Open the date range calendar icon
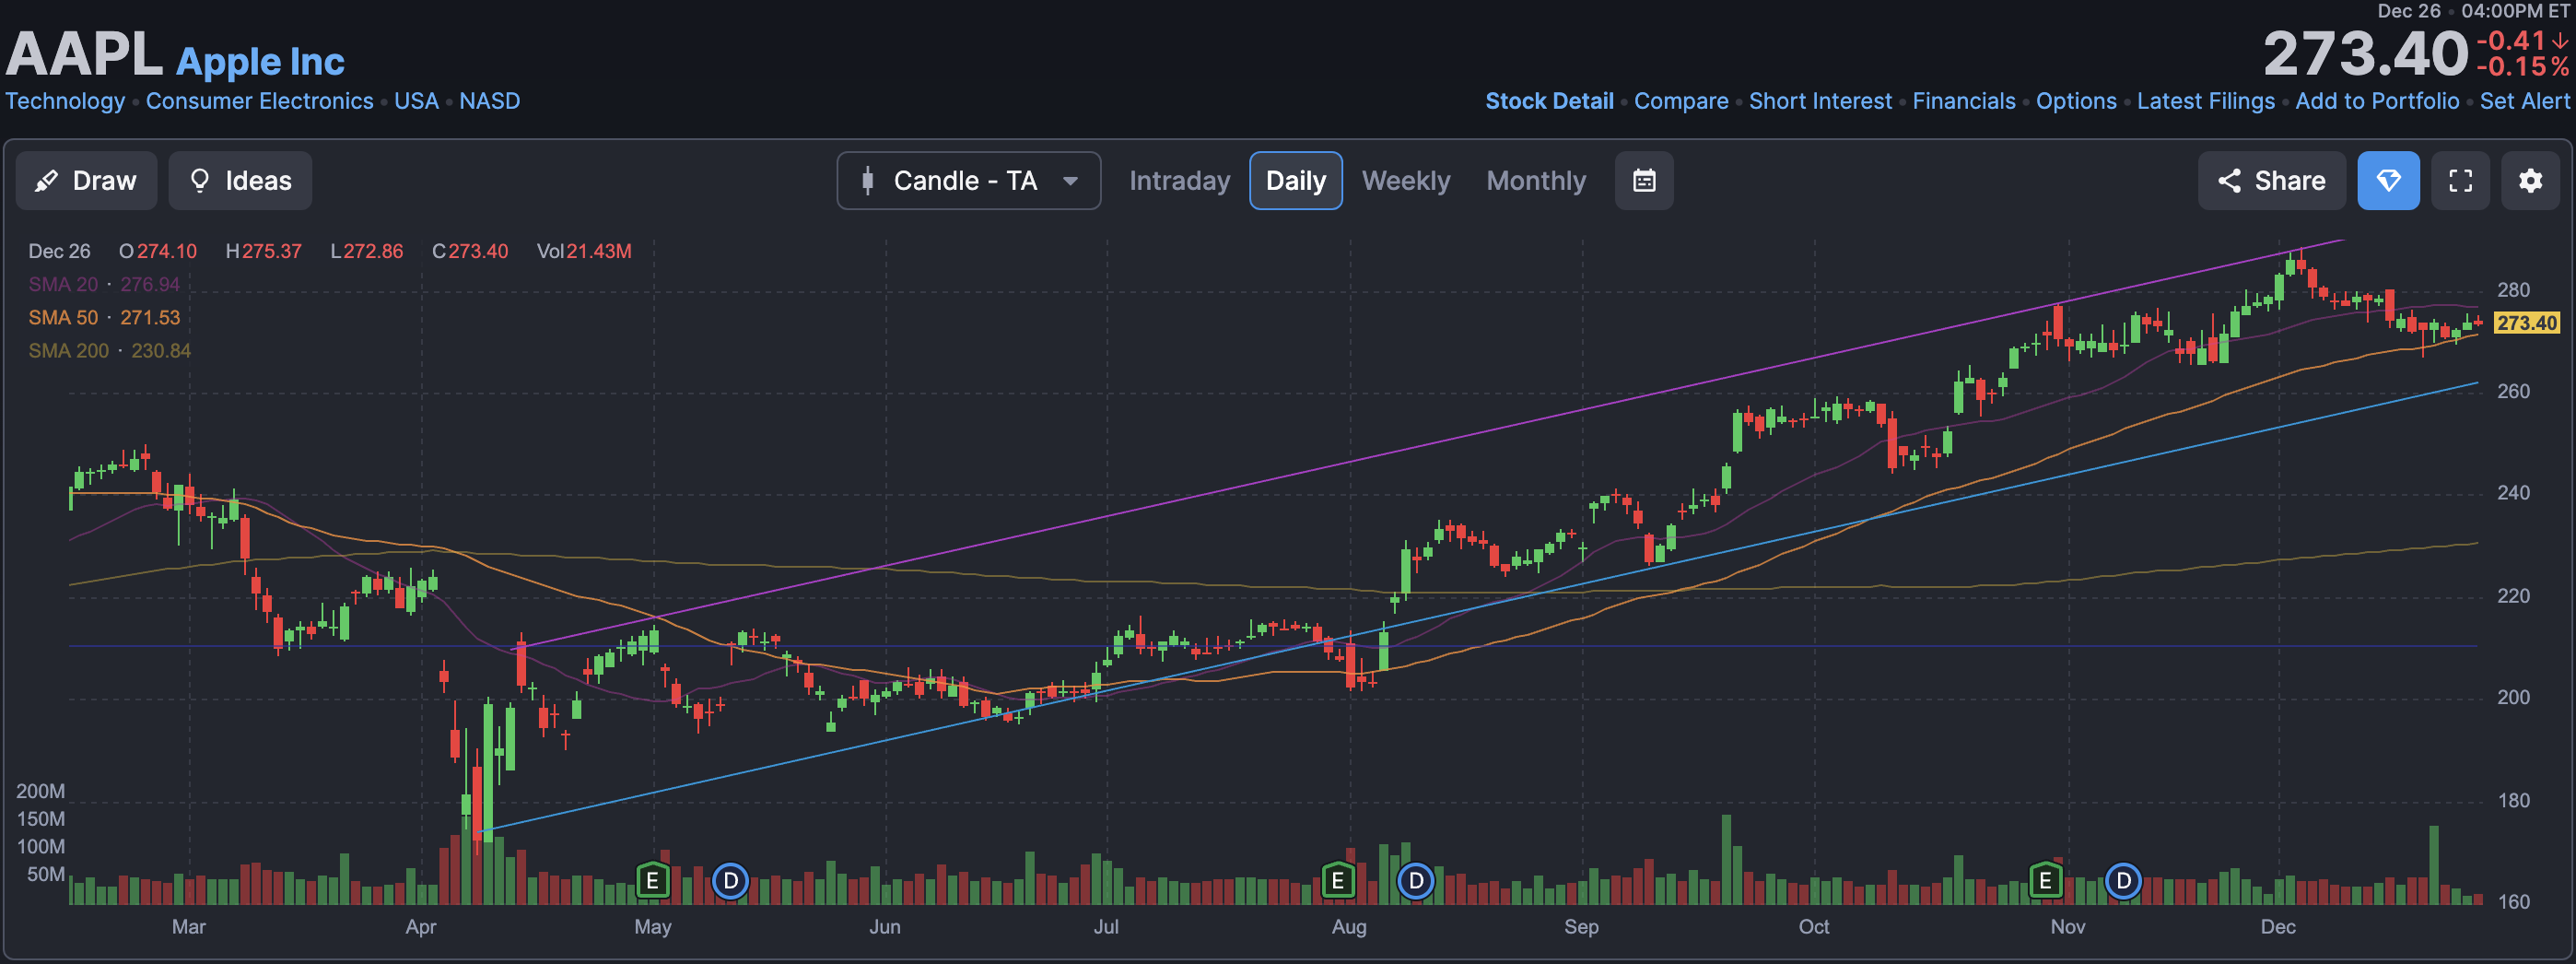Image resolution: width=2576 pixels, height=964 pixels. [1644, 181]
